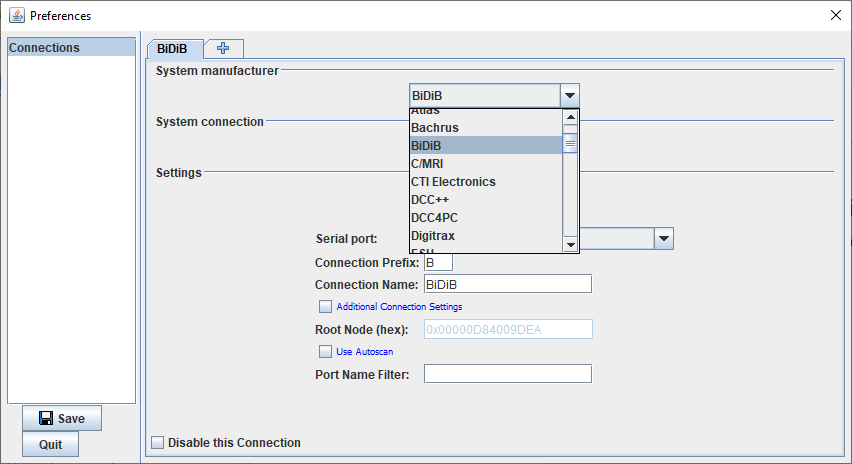
Task: Click the scroll up arrow in dropdown list
Action: (570, 117)
